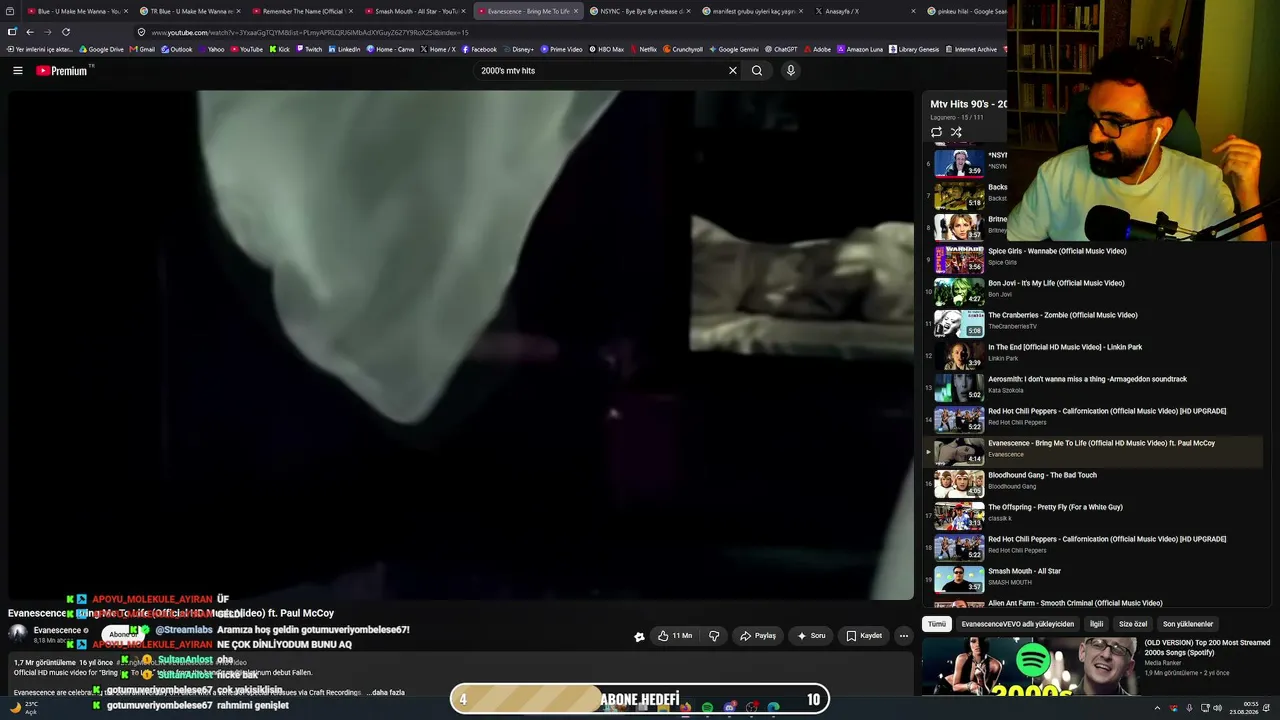Select the Tümü filter chip
The image size is (1280, 720).
(x=936, y=624)
